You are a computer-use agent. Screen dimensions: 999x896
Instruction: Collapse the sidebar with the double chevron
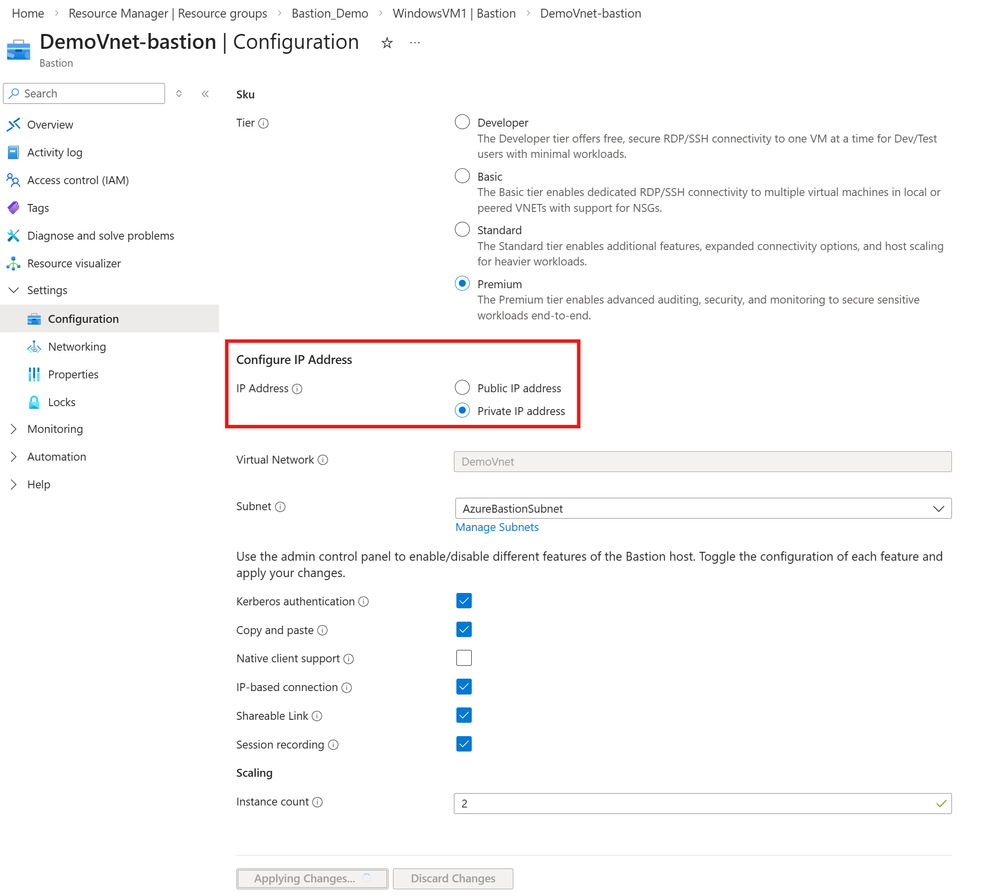205,94
